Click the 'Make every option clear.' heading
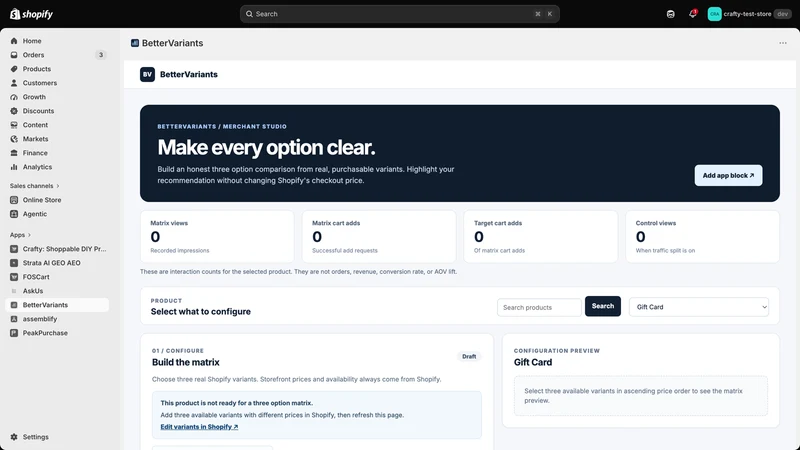The image size is (800, 450). tap(266, 147)
